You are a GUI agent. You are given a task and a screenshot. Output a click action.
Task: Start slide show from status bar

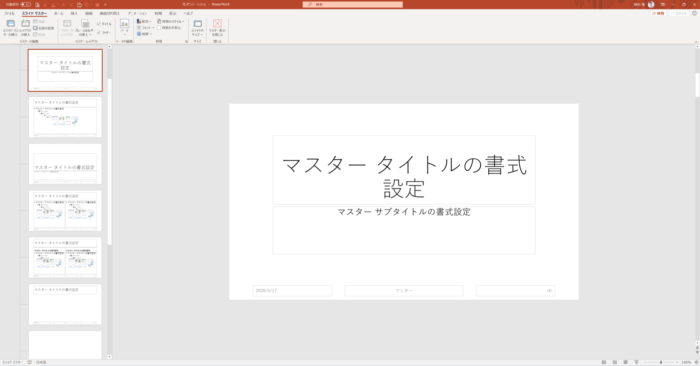click(636, 362)
